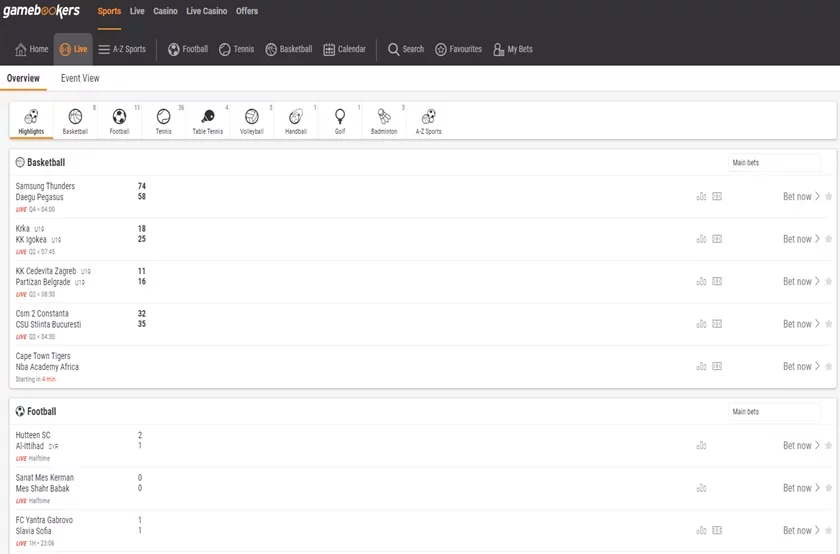Image resolution: width=840 pixels, height=554 pixels.
Task: Switch to the Overview tab
Action: (x=23, y=78)
